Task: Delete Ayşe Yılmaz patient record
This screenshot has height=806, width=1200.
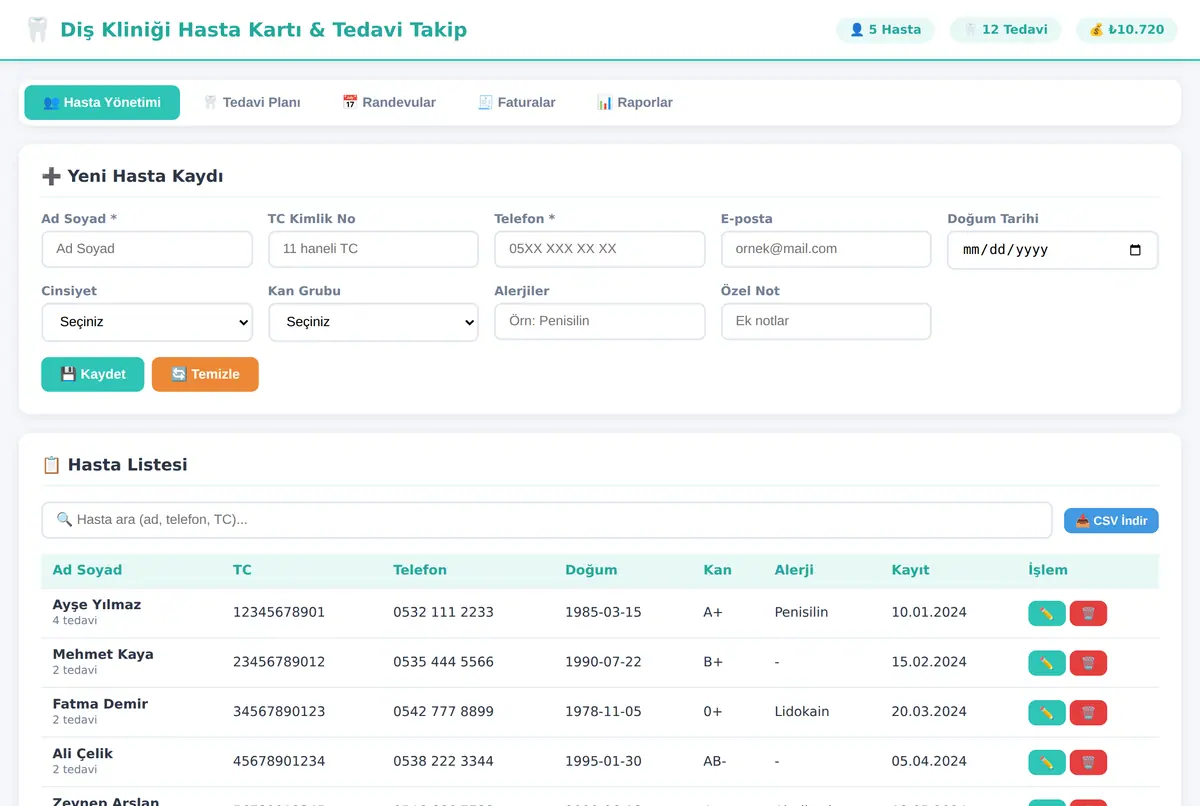Action: tap(1088, 613)
